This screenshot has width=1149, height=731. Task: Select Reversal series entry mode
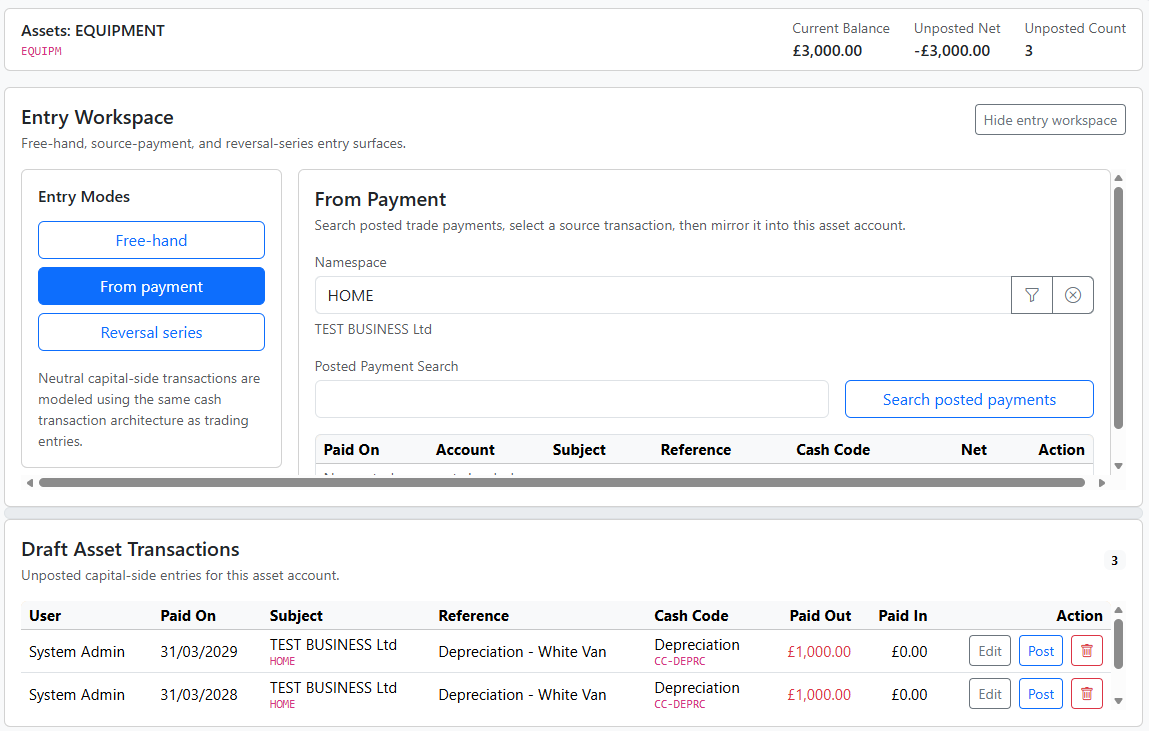tap(152, 333)
